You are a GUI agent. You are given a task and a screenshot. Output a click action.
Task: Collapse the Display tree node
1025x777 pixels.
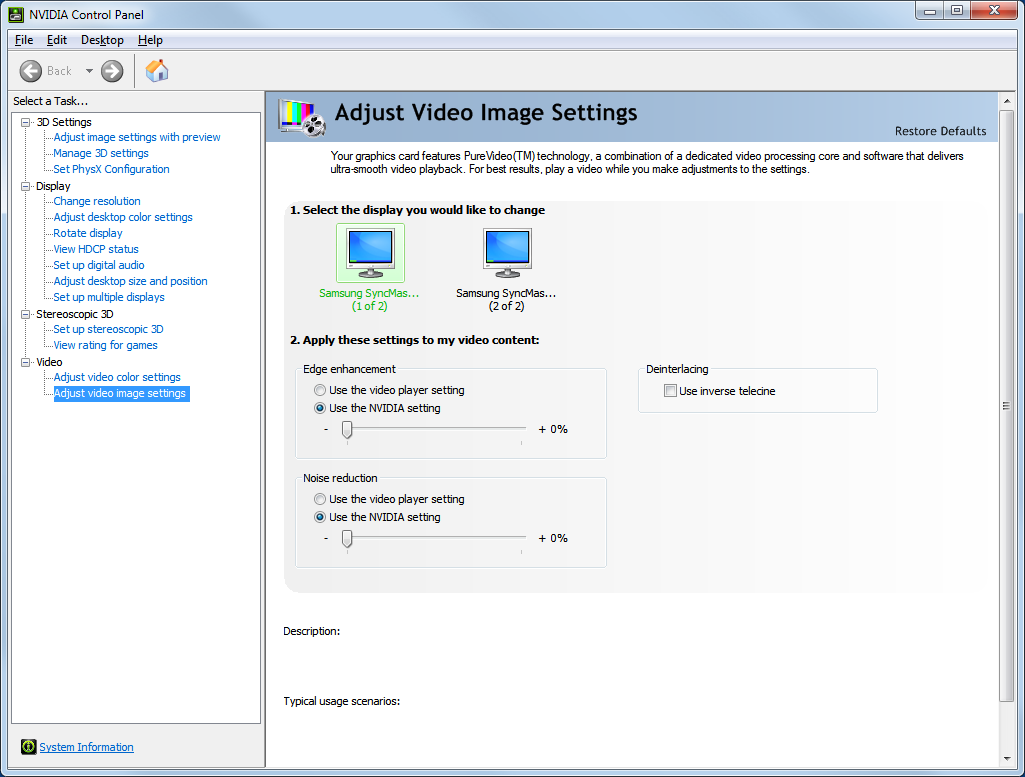coord(25,186)
